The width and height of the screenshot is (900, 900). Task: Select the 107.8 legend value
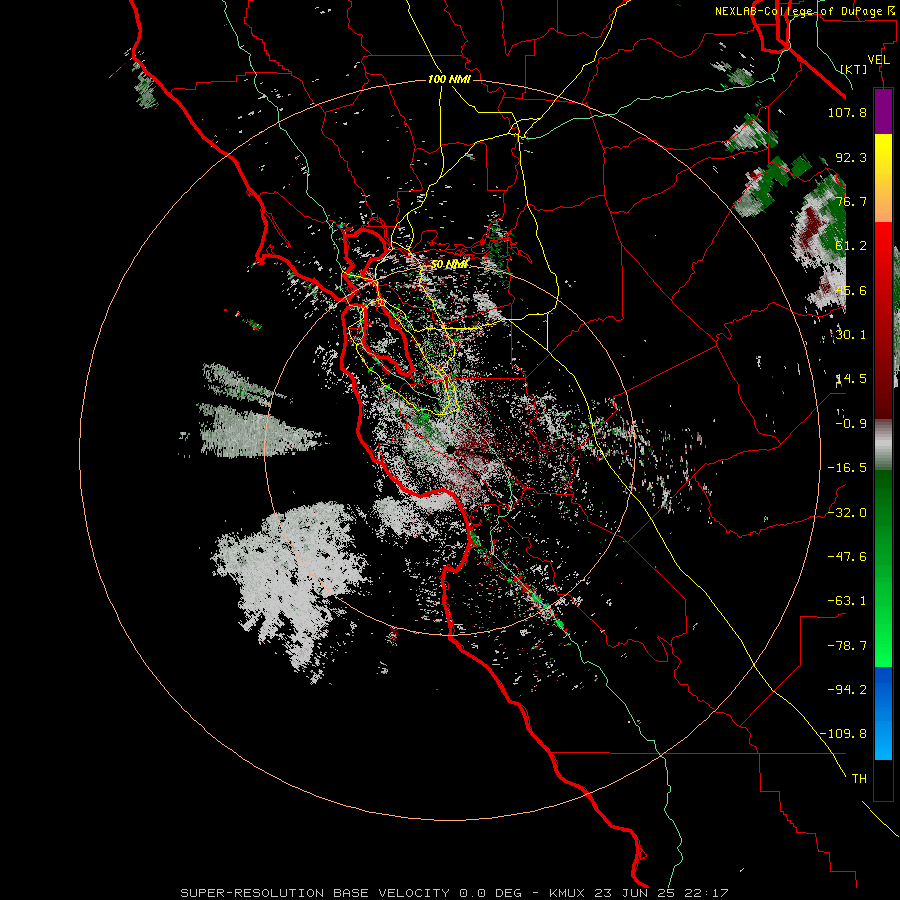click(847, 112)
